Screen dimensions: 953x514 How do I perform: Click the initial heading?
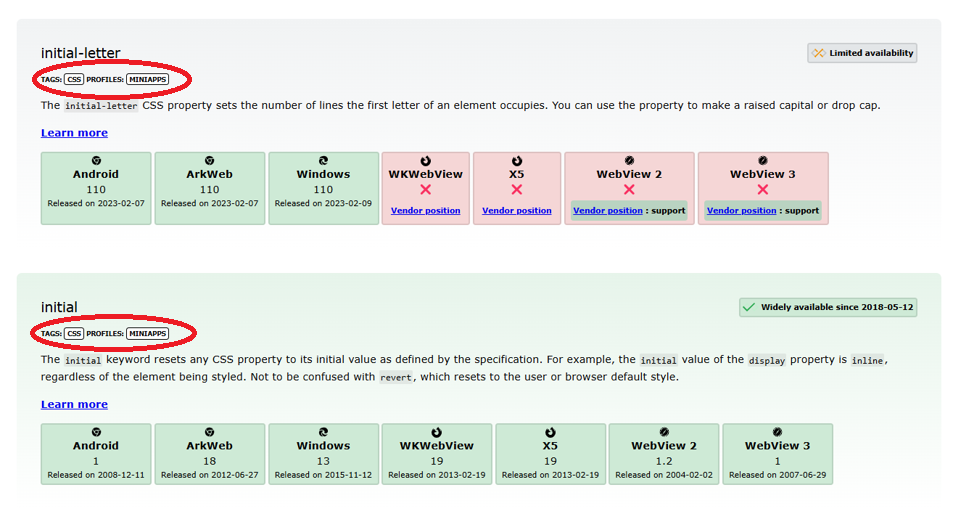[x=59, y=307]
